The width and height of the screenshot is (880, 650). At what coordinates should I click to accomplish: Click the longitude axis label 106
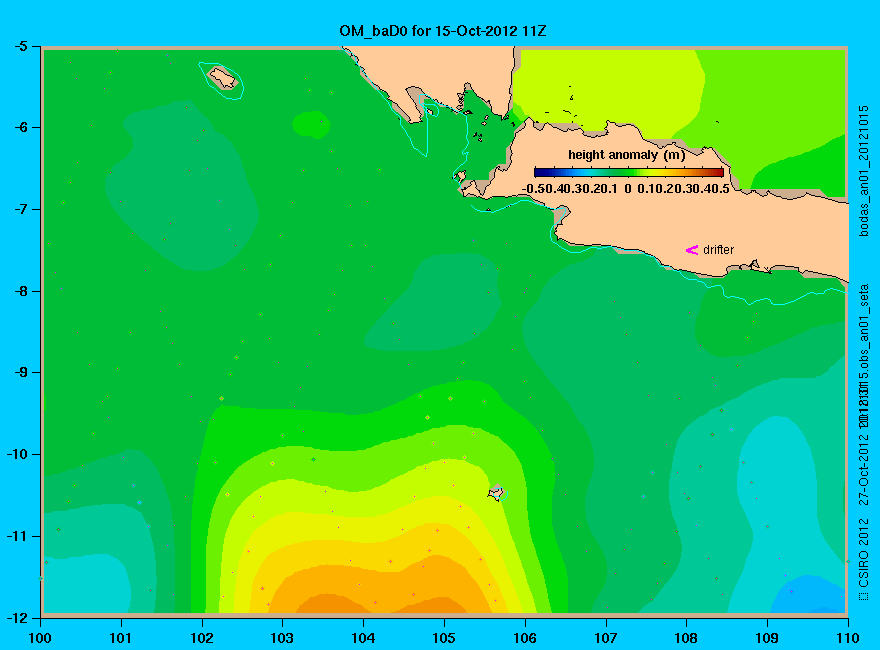(525, 638)
